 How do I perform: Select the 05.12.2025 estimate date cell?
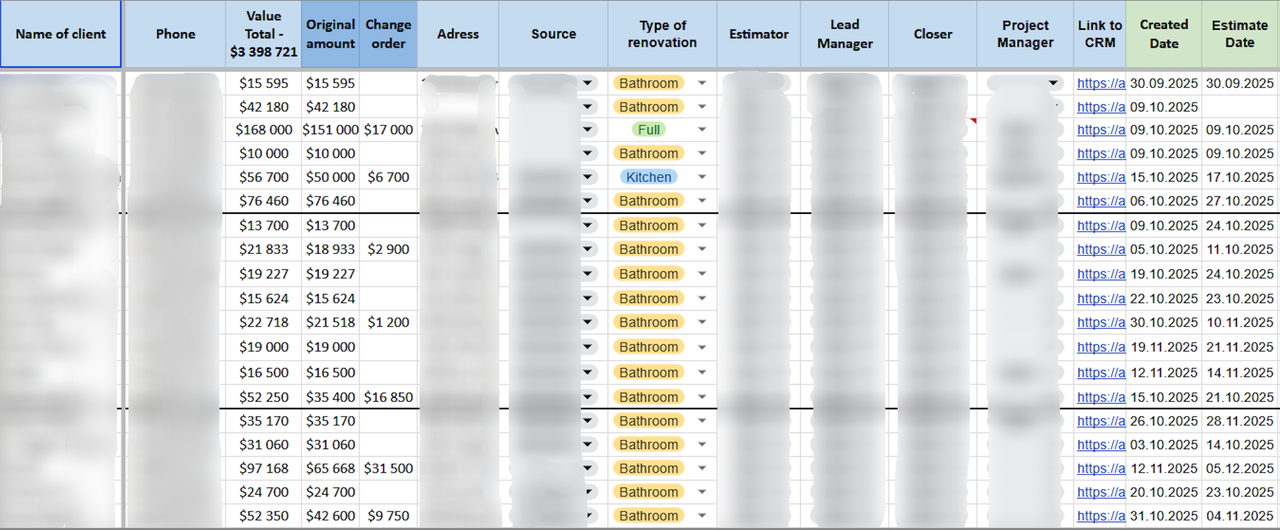pyautogui.click(x=1240, y=469)
